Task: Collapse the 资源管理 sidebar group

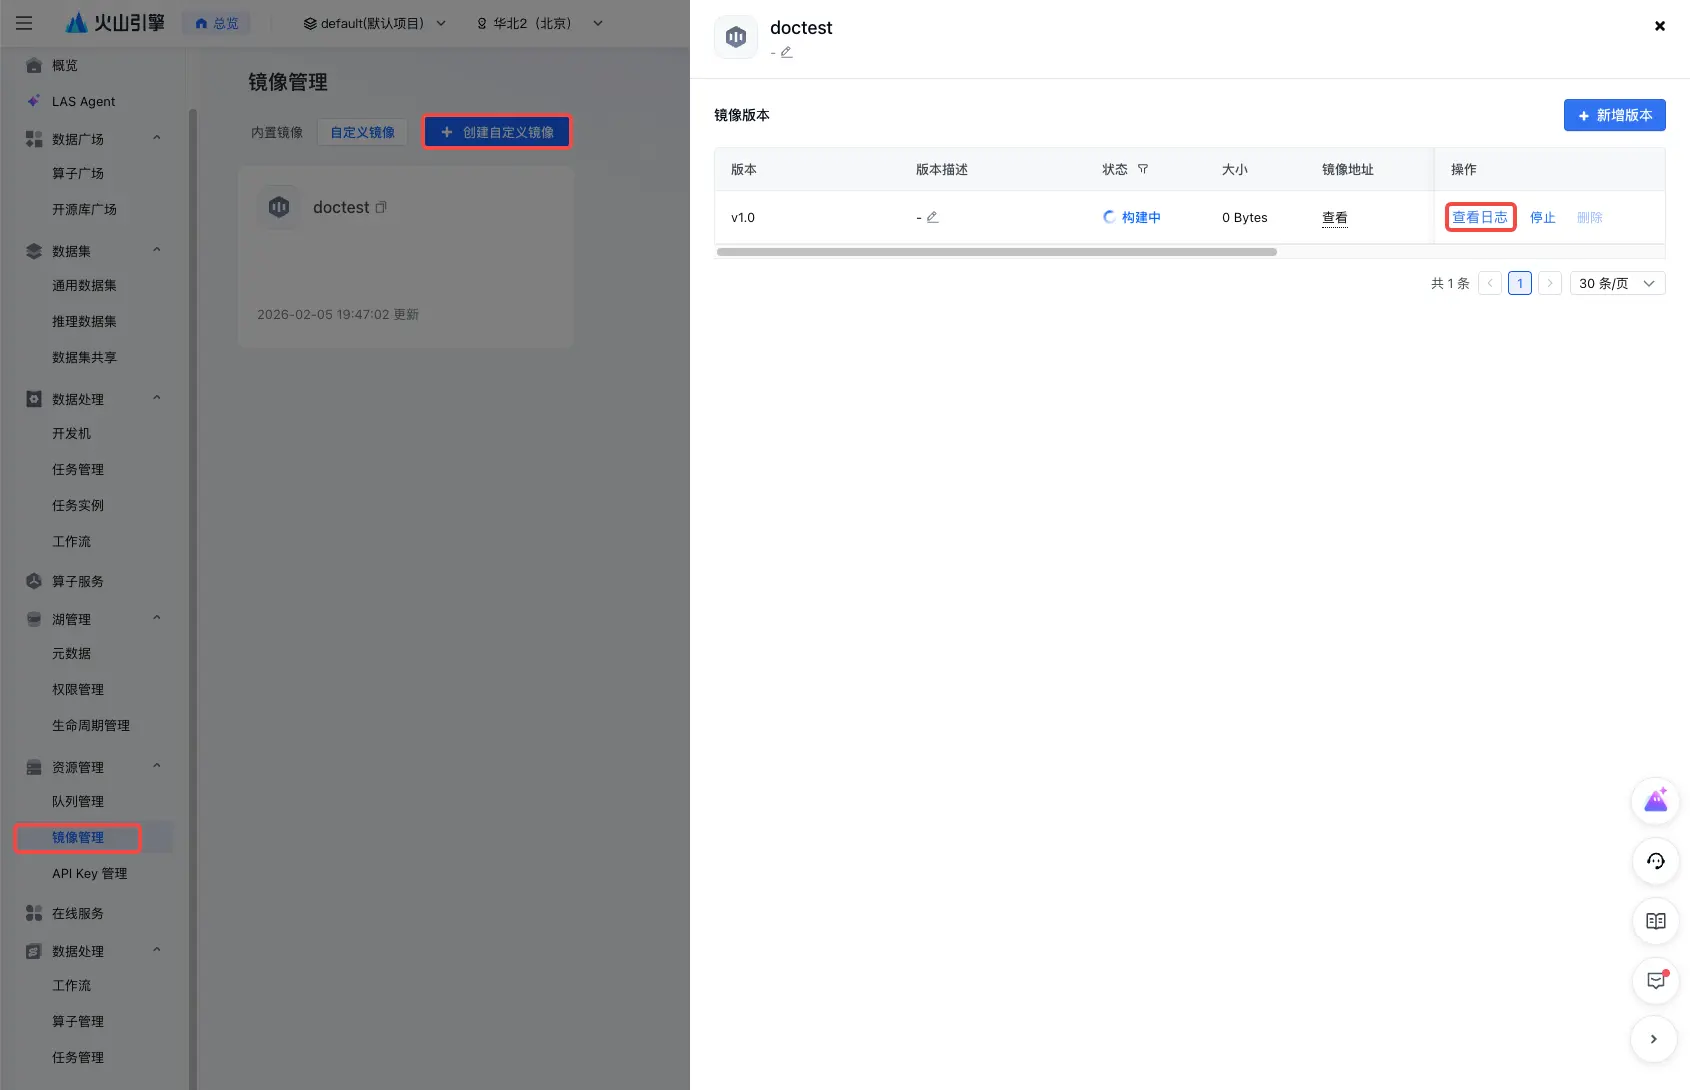Action: point(157,766)
